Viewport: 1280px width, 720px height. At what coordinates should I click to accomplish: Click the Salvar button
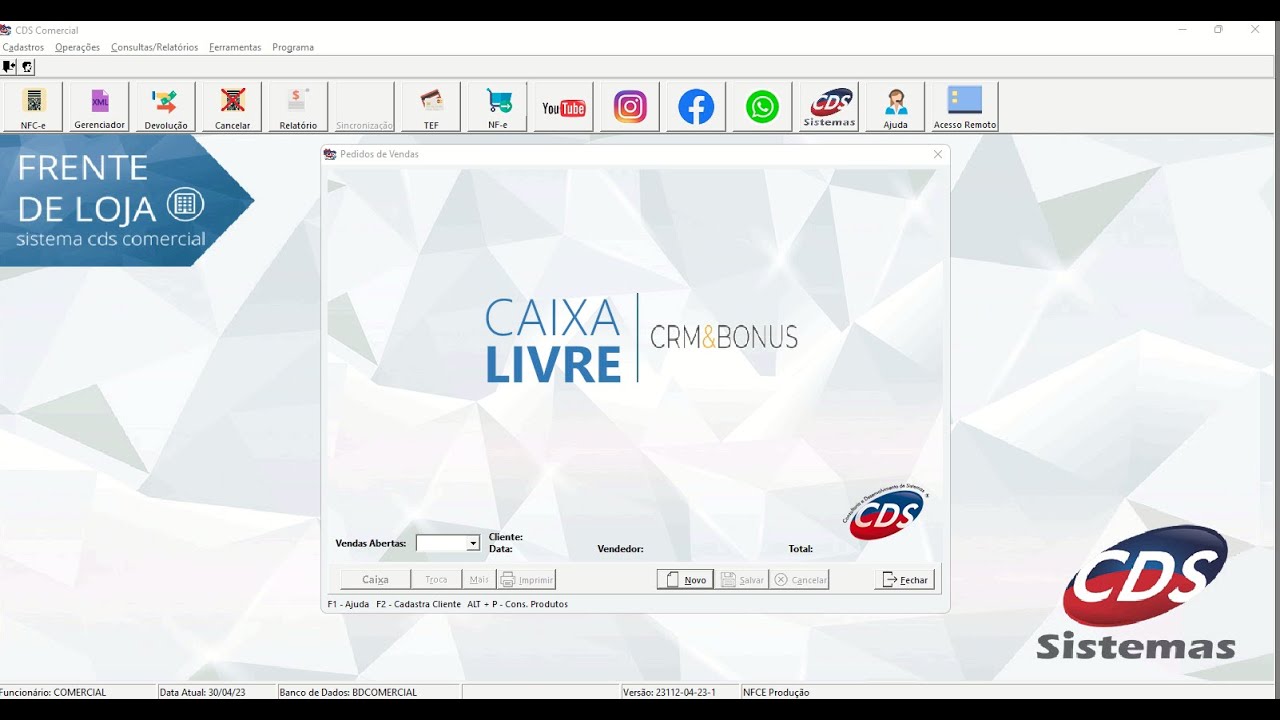click(x=742, y=580)
